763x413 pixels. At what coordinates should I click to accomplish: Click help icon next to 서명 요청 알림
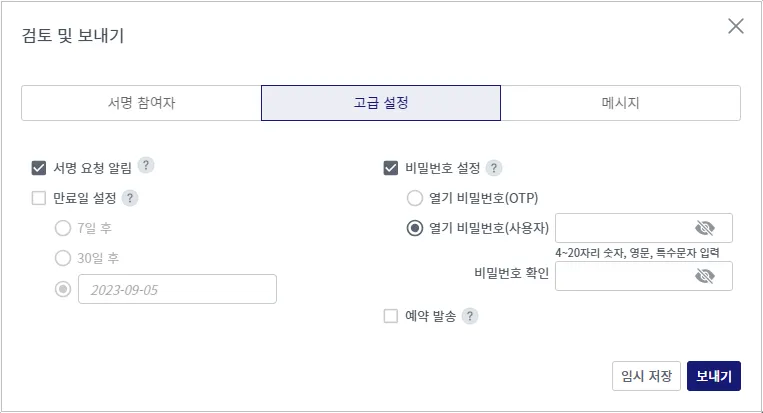pyautogui.click(x=145, y=167)
